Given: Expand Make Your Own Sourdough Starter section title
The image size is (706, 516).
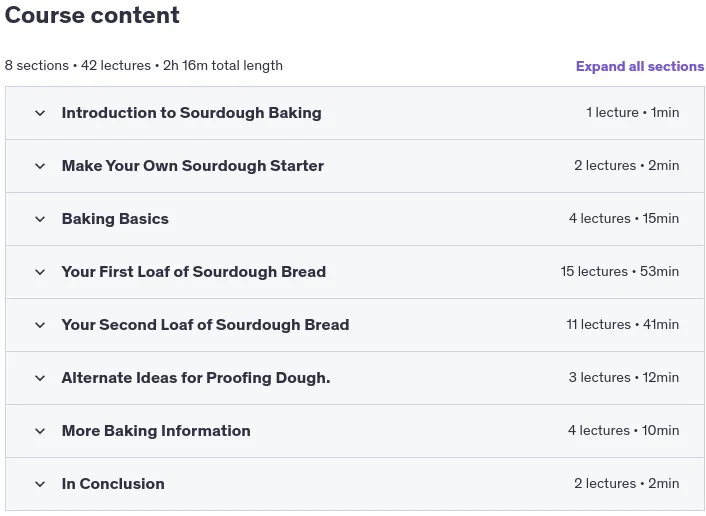Looking at the screenshot, I should 193,166.
